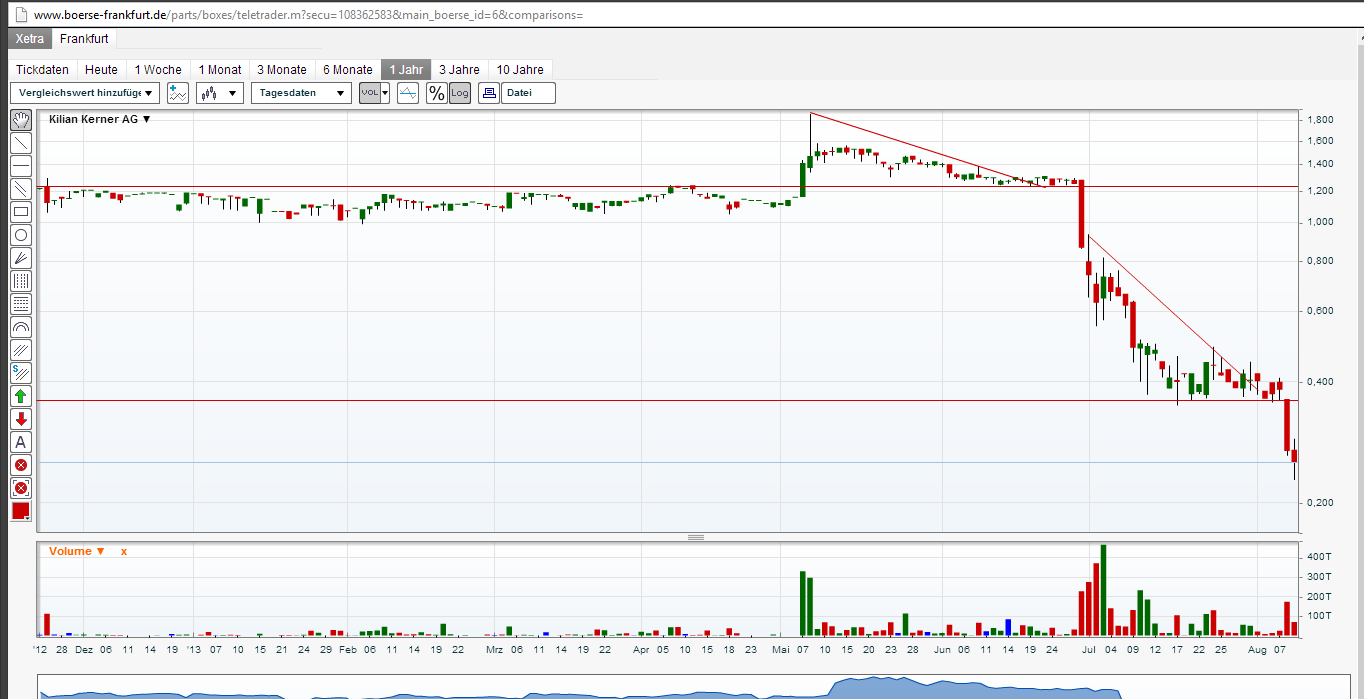1364x699 pixels.
Task: Click the 0,400 price axis label
Action: [1320, 382]
